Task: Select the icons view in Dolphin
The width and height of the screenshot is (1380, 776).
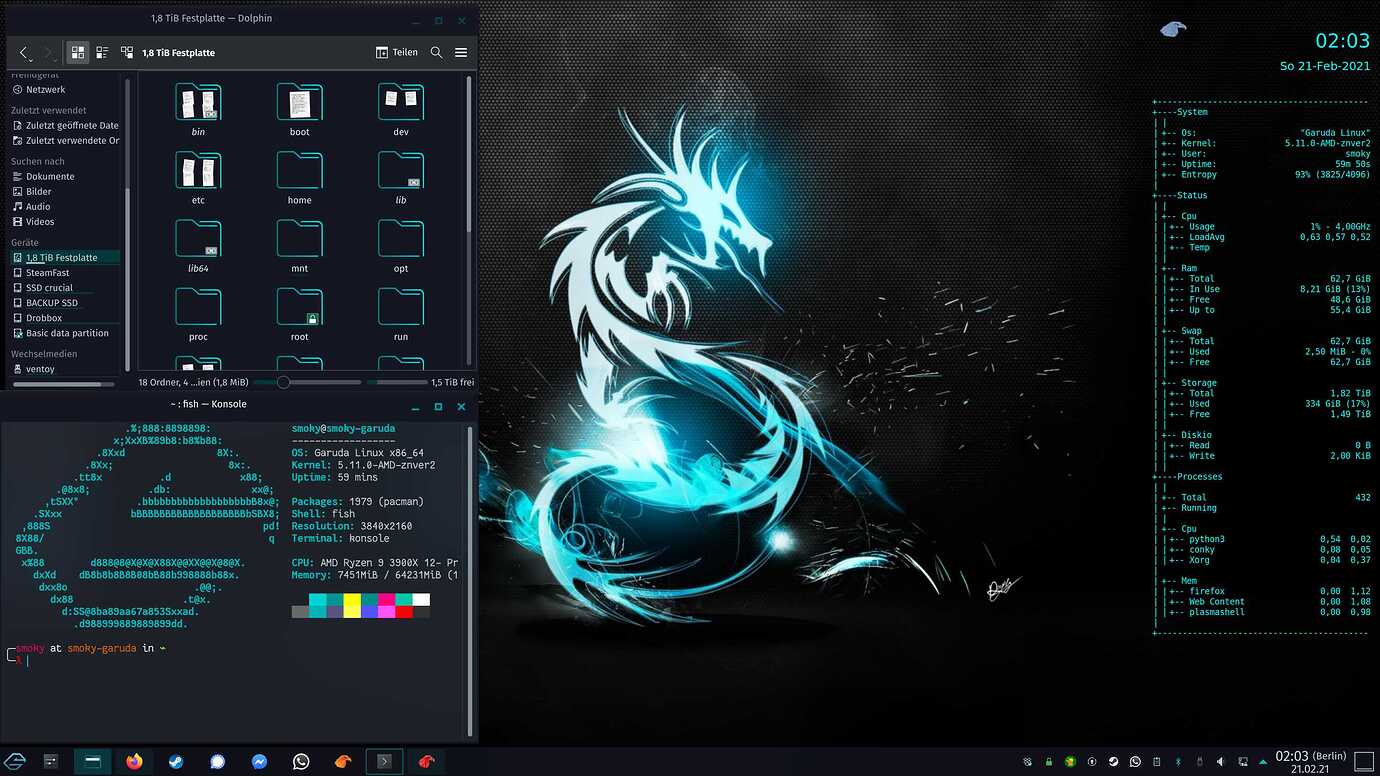Action: click(77, 52)
